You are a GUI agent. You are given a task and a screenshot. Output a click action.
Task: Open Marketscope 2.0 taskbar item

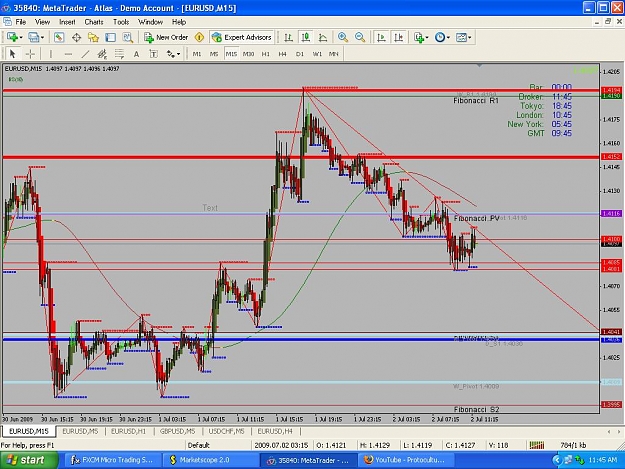tap(210, 460)
